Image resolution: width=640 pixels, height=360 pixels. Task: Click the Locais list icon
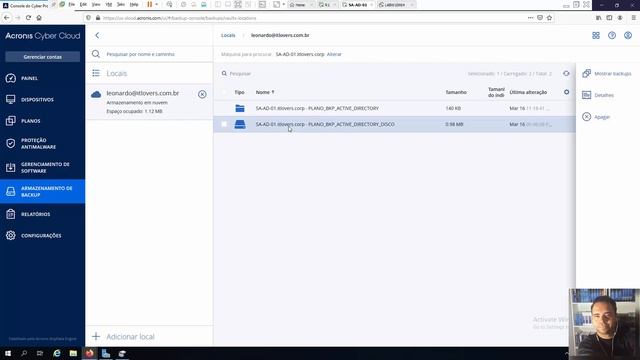coord(96,73)
